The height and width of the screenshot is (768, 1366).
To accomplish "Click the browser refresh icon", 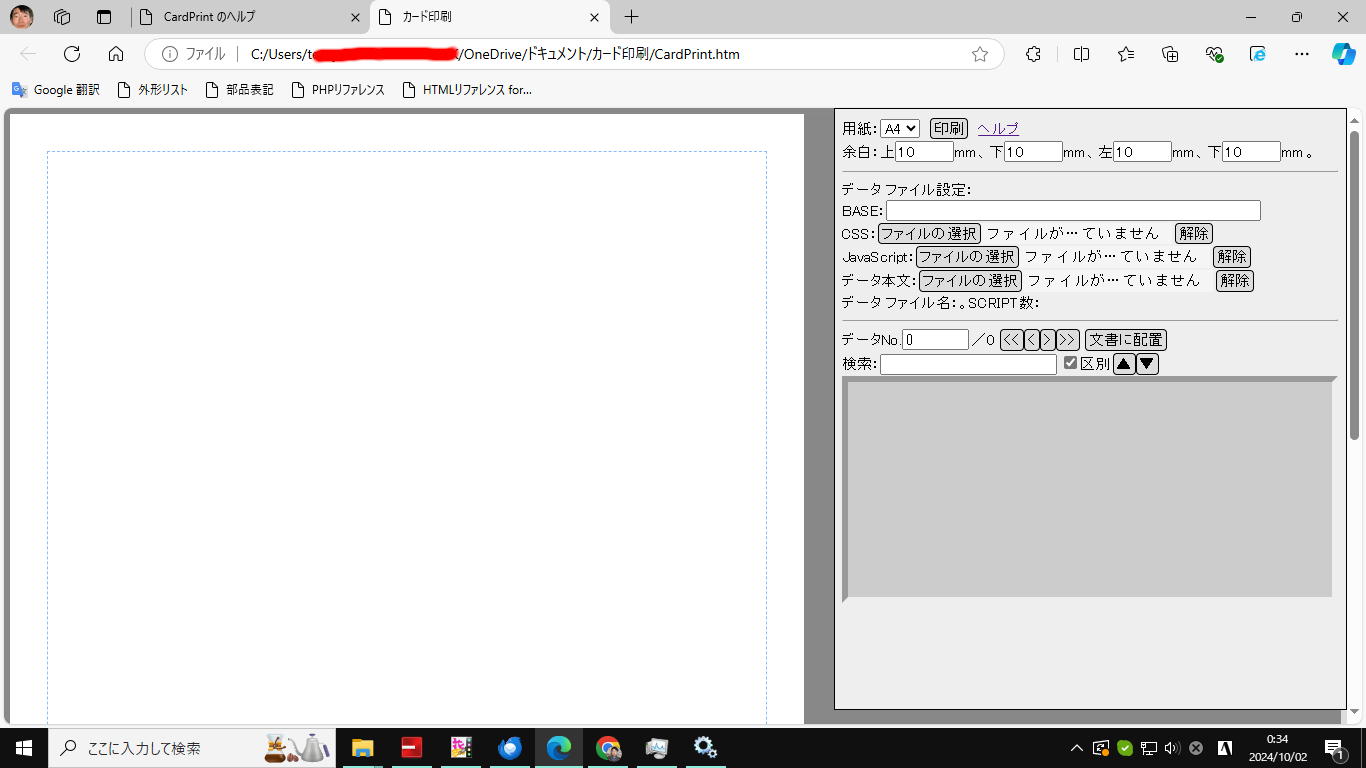I will point(72,54).
